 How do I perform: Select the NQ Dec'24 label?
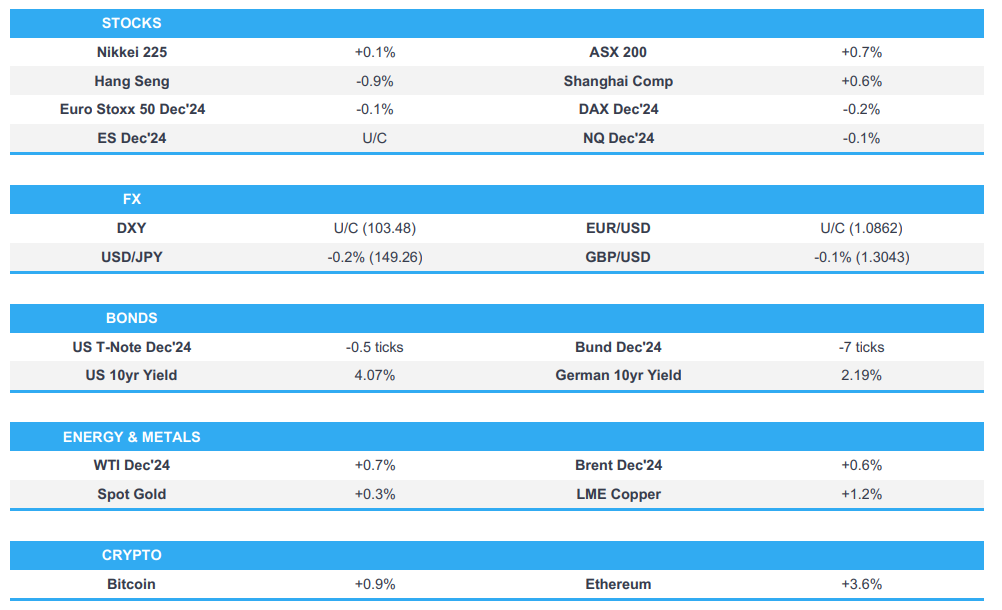coord(618,138)
